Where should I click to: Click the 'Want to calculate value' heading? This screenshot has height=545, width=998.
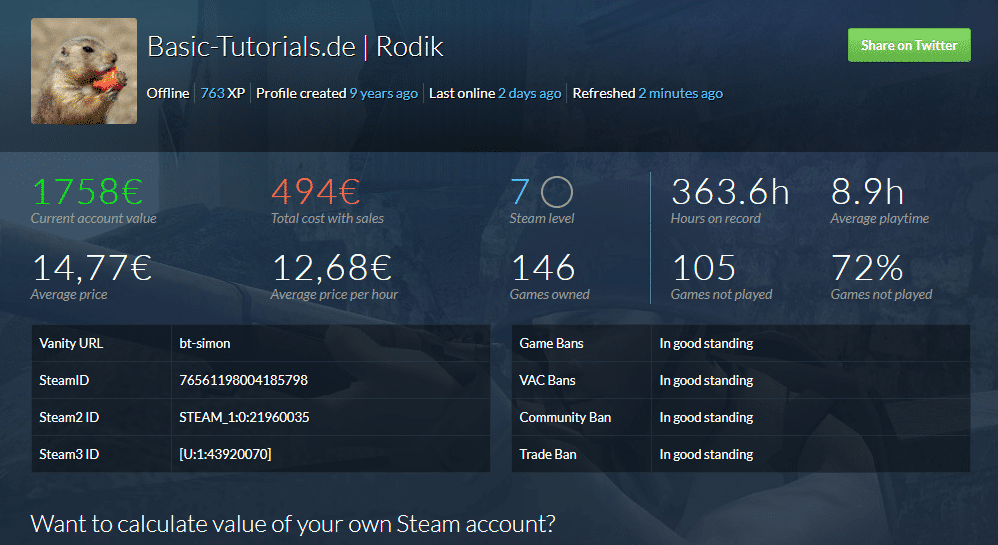293,523
